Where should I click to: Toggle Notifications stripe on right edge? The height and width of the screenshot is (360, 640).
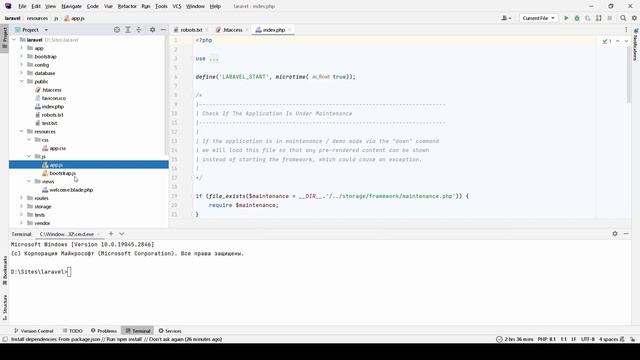pos(635,45)
